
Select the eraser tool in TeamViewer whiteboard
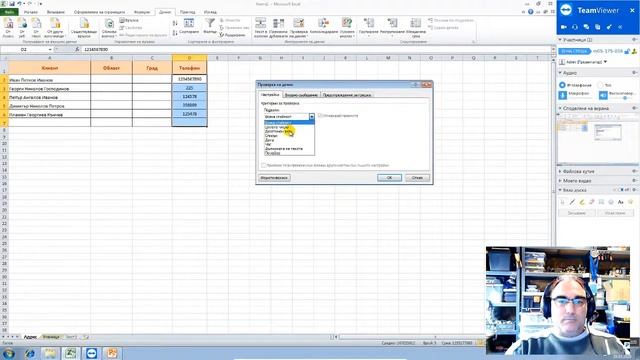[x=592, y=202]
